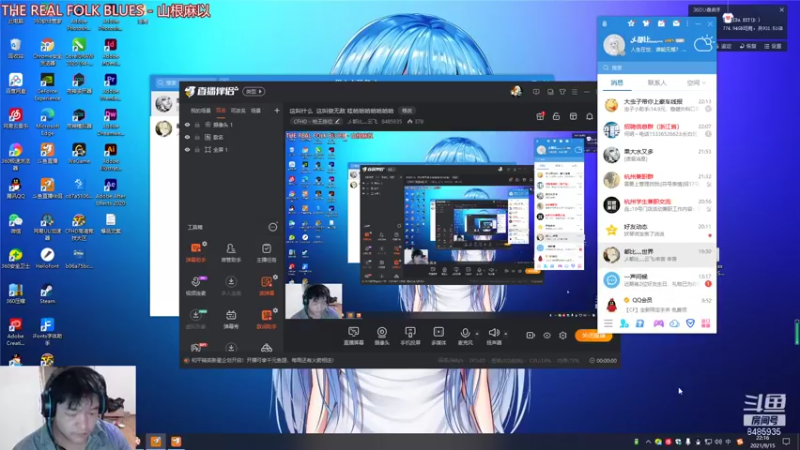The image size is (800, 450).
Task: Toggle the lock on 全屏 1 source
Action: [x=197, y=149]
